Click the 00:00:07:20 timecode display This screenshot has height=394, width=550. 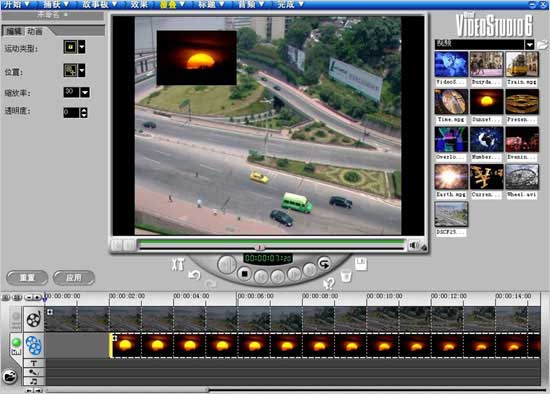coord(268,259)
